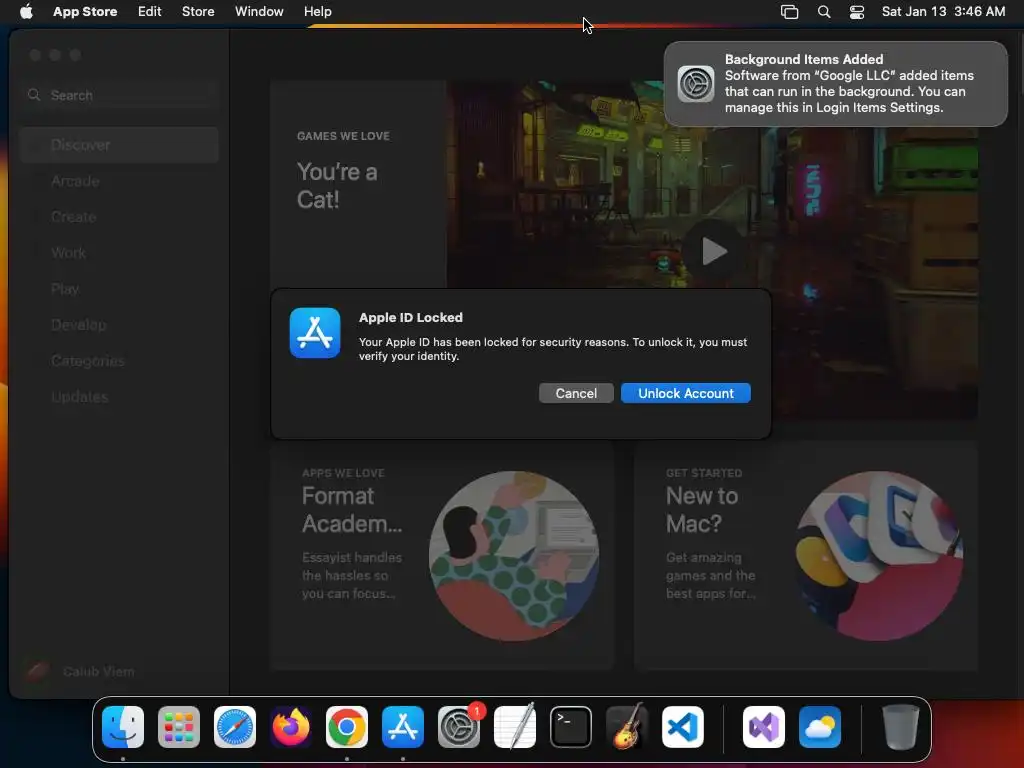Viewport: 1024px width, 768px height.
Task: Open the cloud weather app in Dock
Action: [820, 727]
